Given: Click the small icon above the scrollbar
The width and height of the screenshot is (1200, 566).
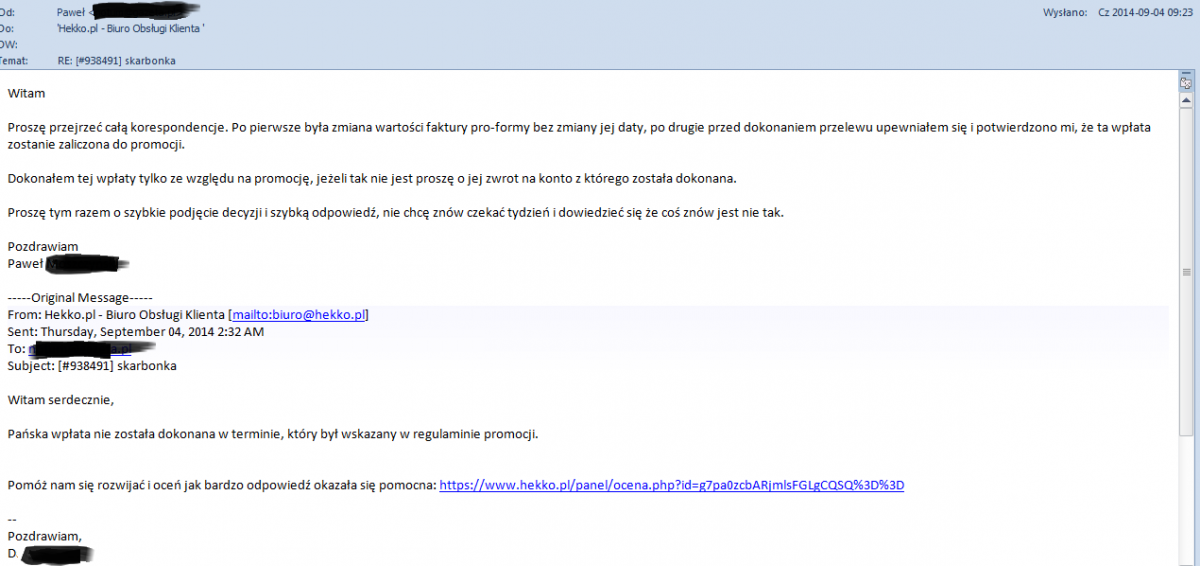Looking at the screenshot, I should [1186, 84].
